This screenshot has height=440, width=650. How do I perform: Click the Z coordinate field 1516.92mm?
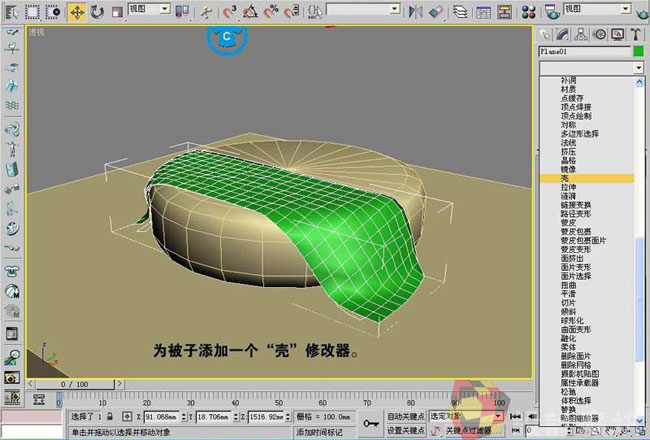coord(267,416)
